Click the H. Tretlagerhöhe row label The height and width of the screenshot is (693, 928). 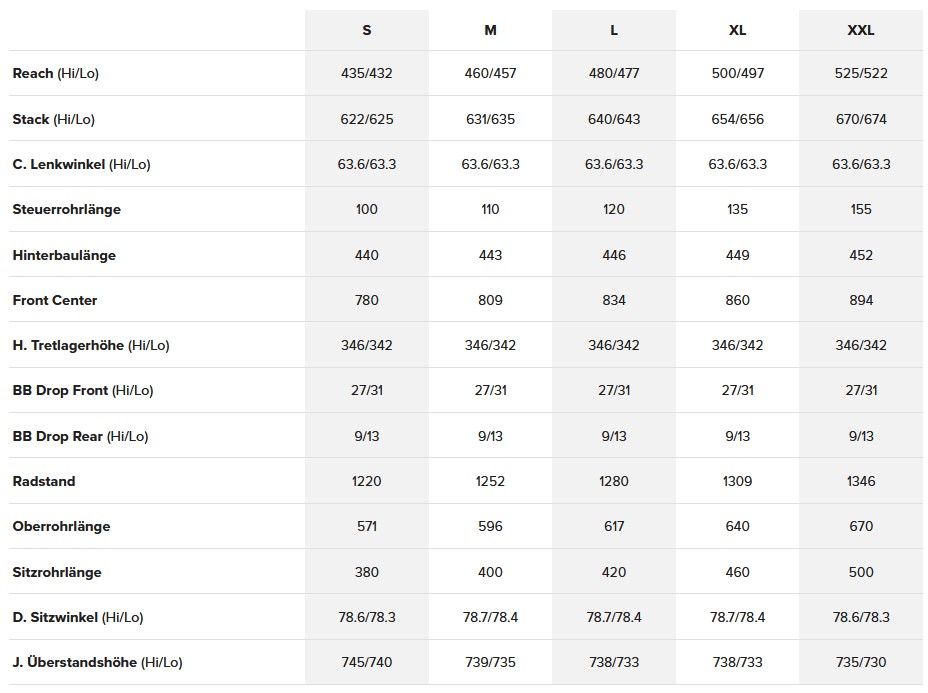[x=91, y=345]
